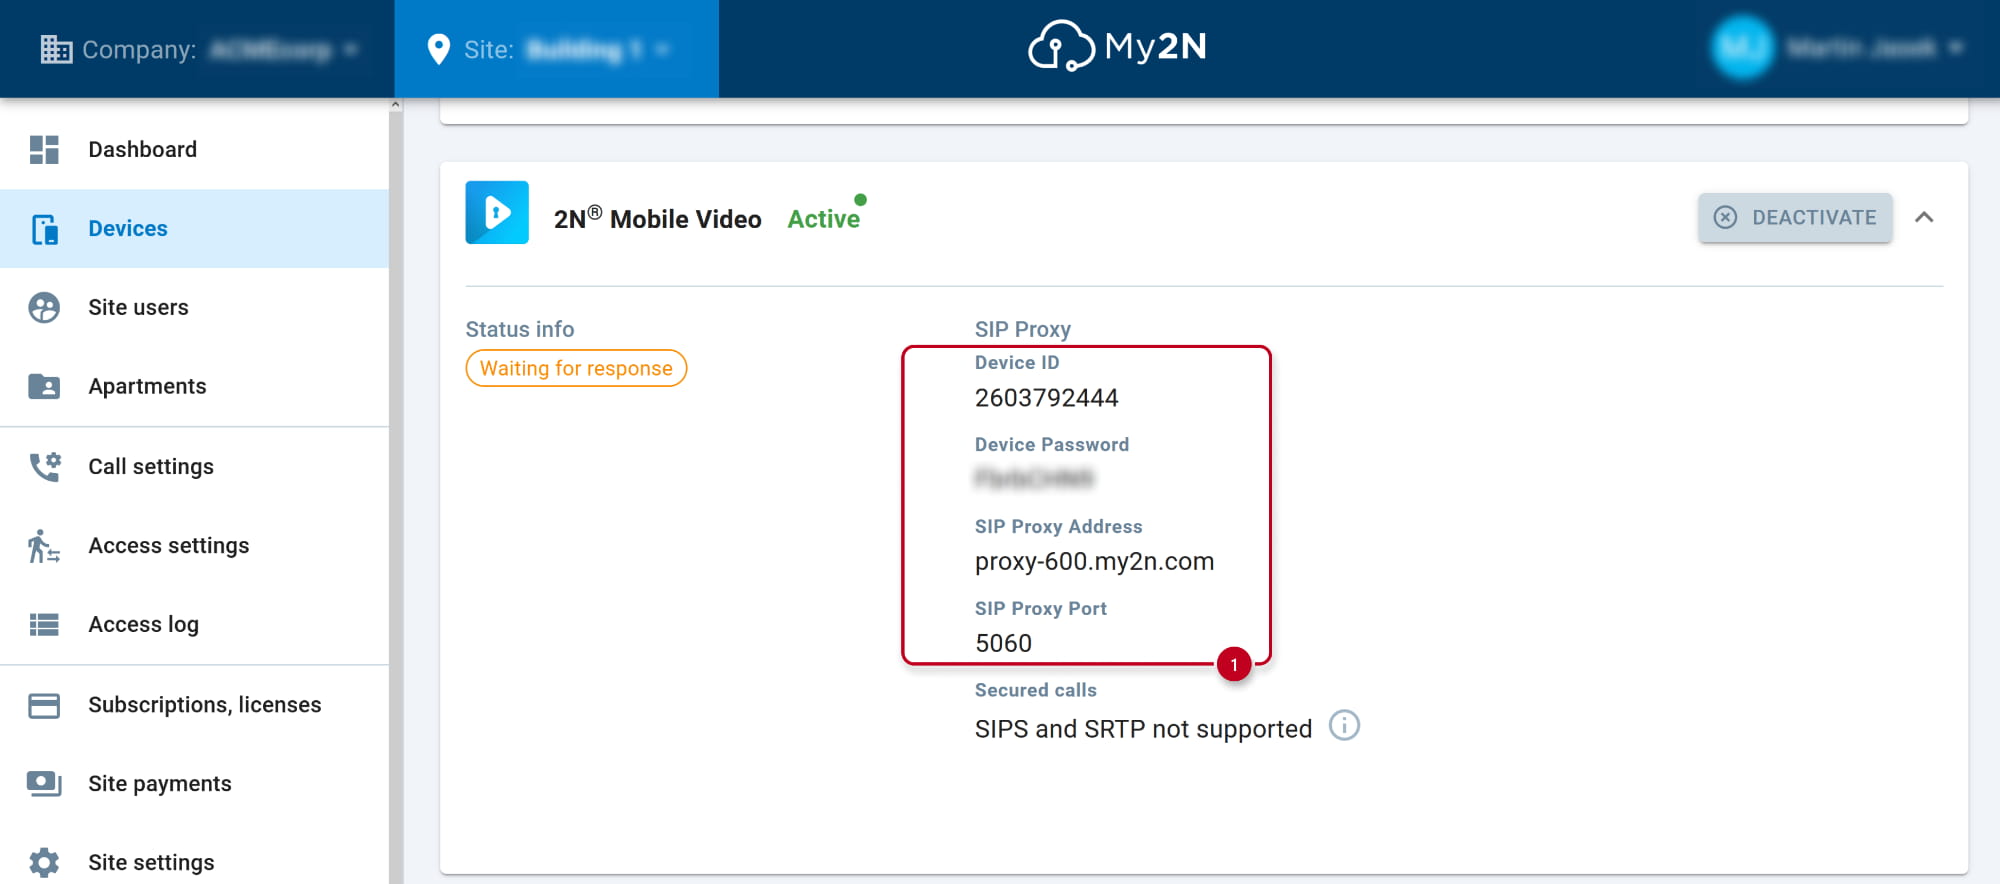Click the DEACTIVATE button
Viewport: 2000px width, 884px height.
coord(1795,217)
